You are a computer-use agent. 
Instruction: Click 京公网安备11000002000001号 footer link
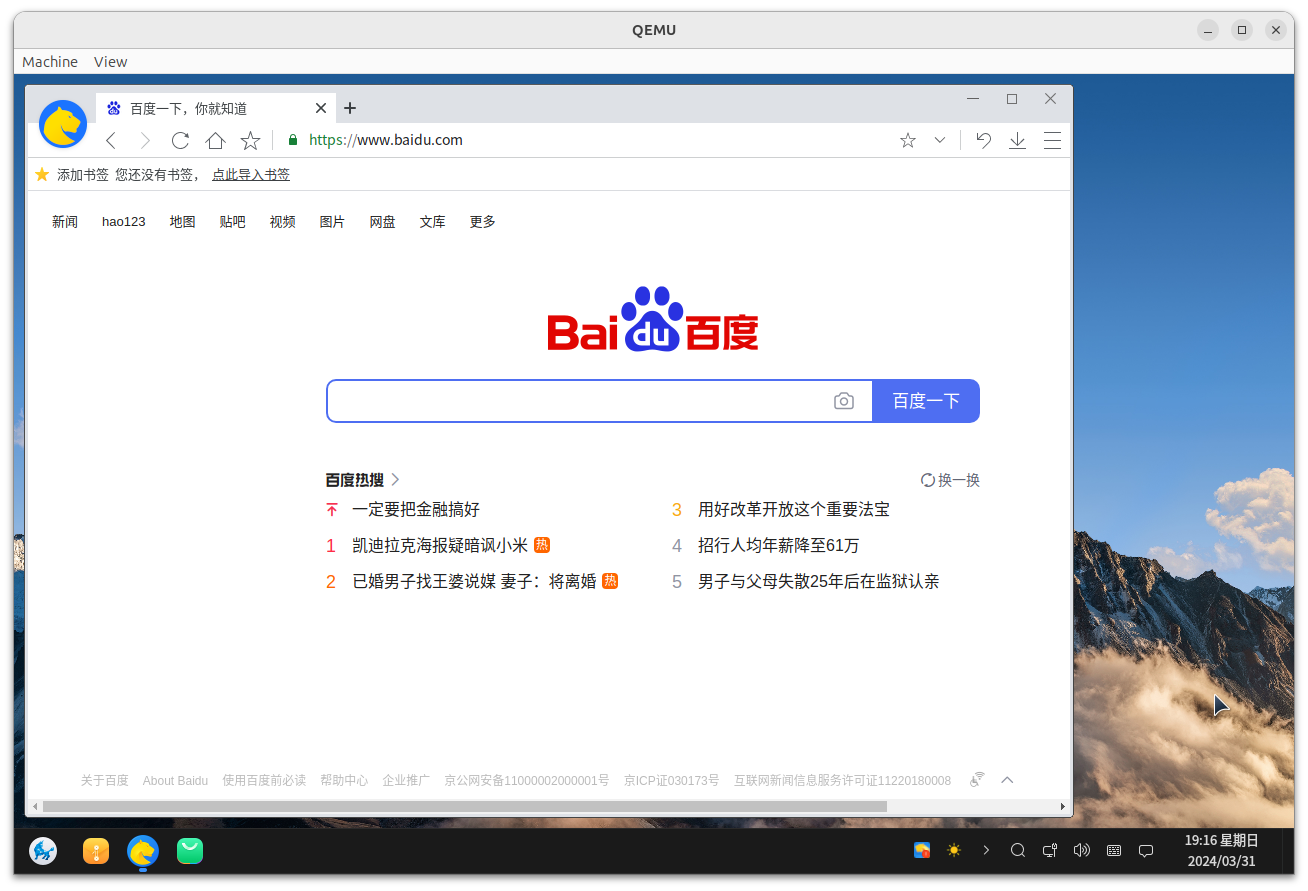pyautogui.click(x=527, y=781)
